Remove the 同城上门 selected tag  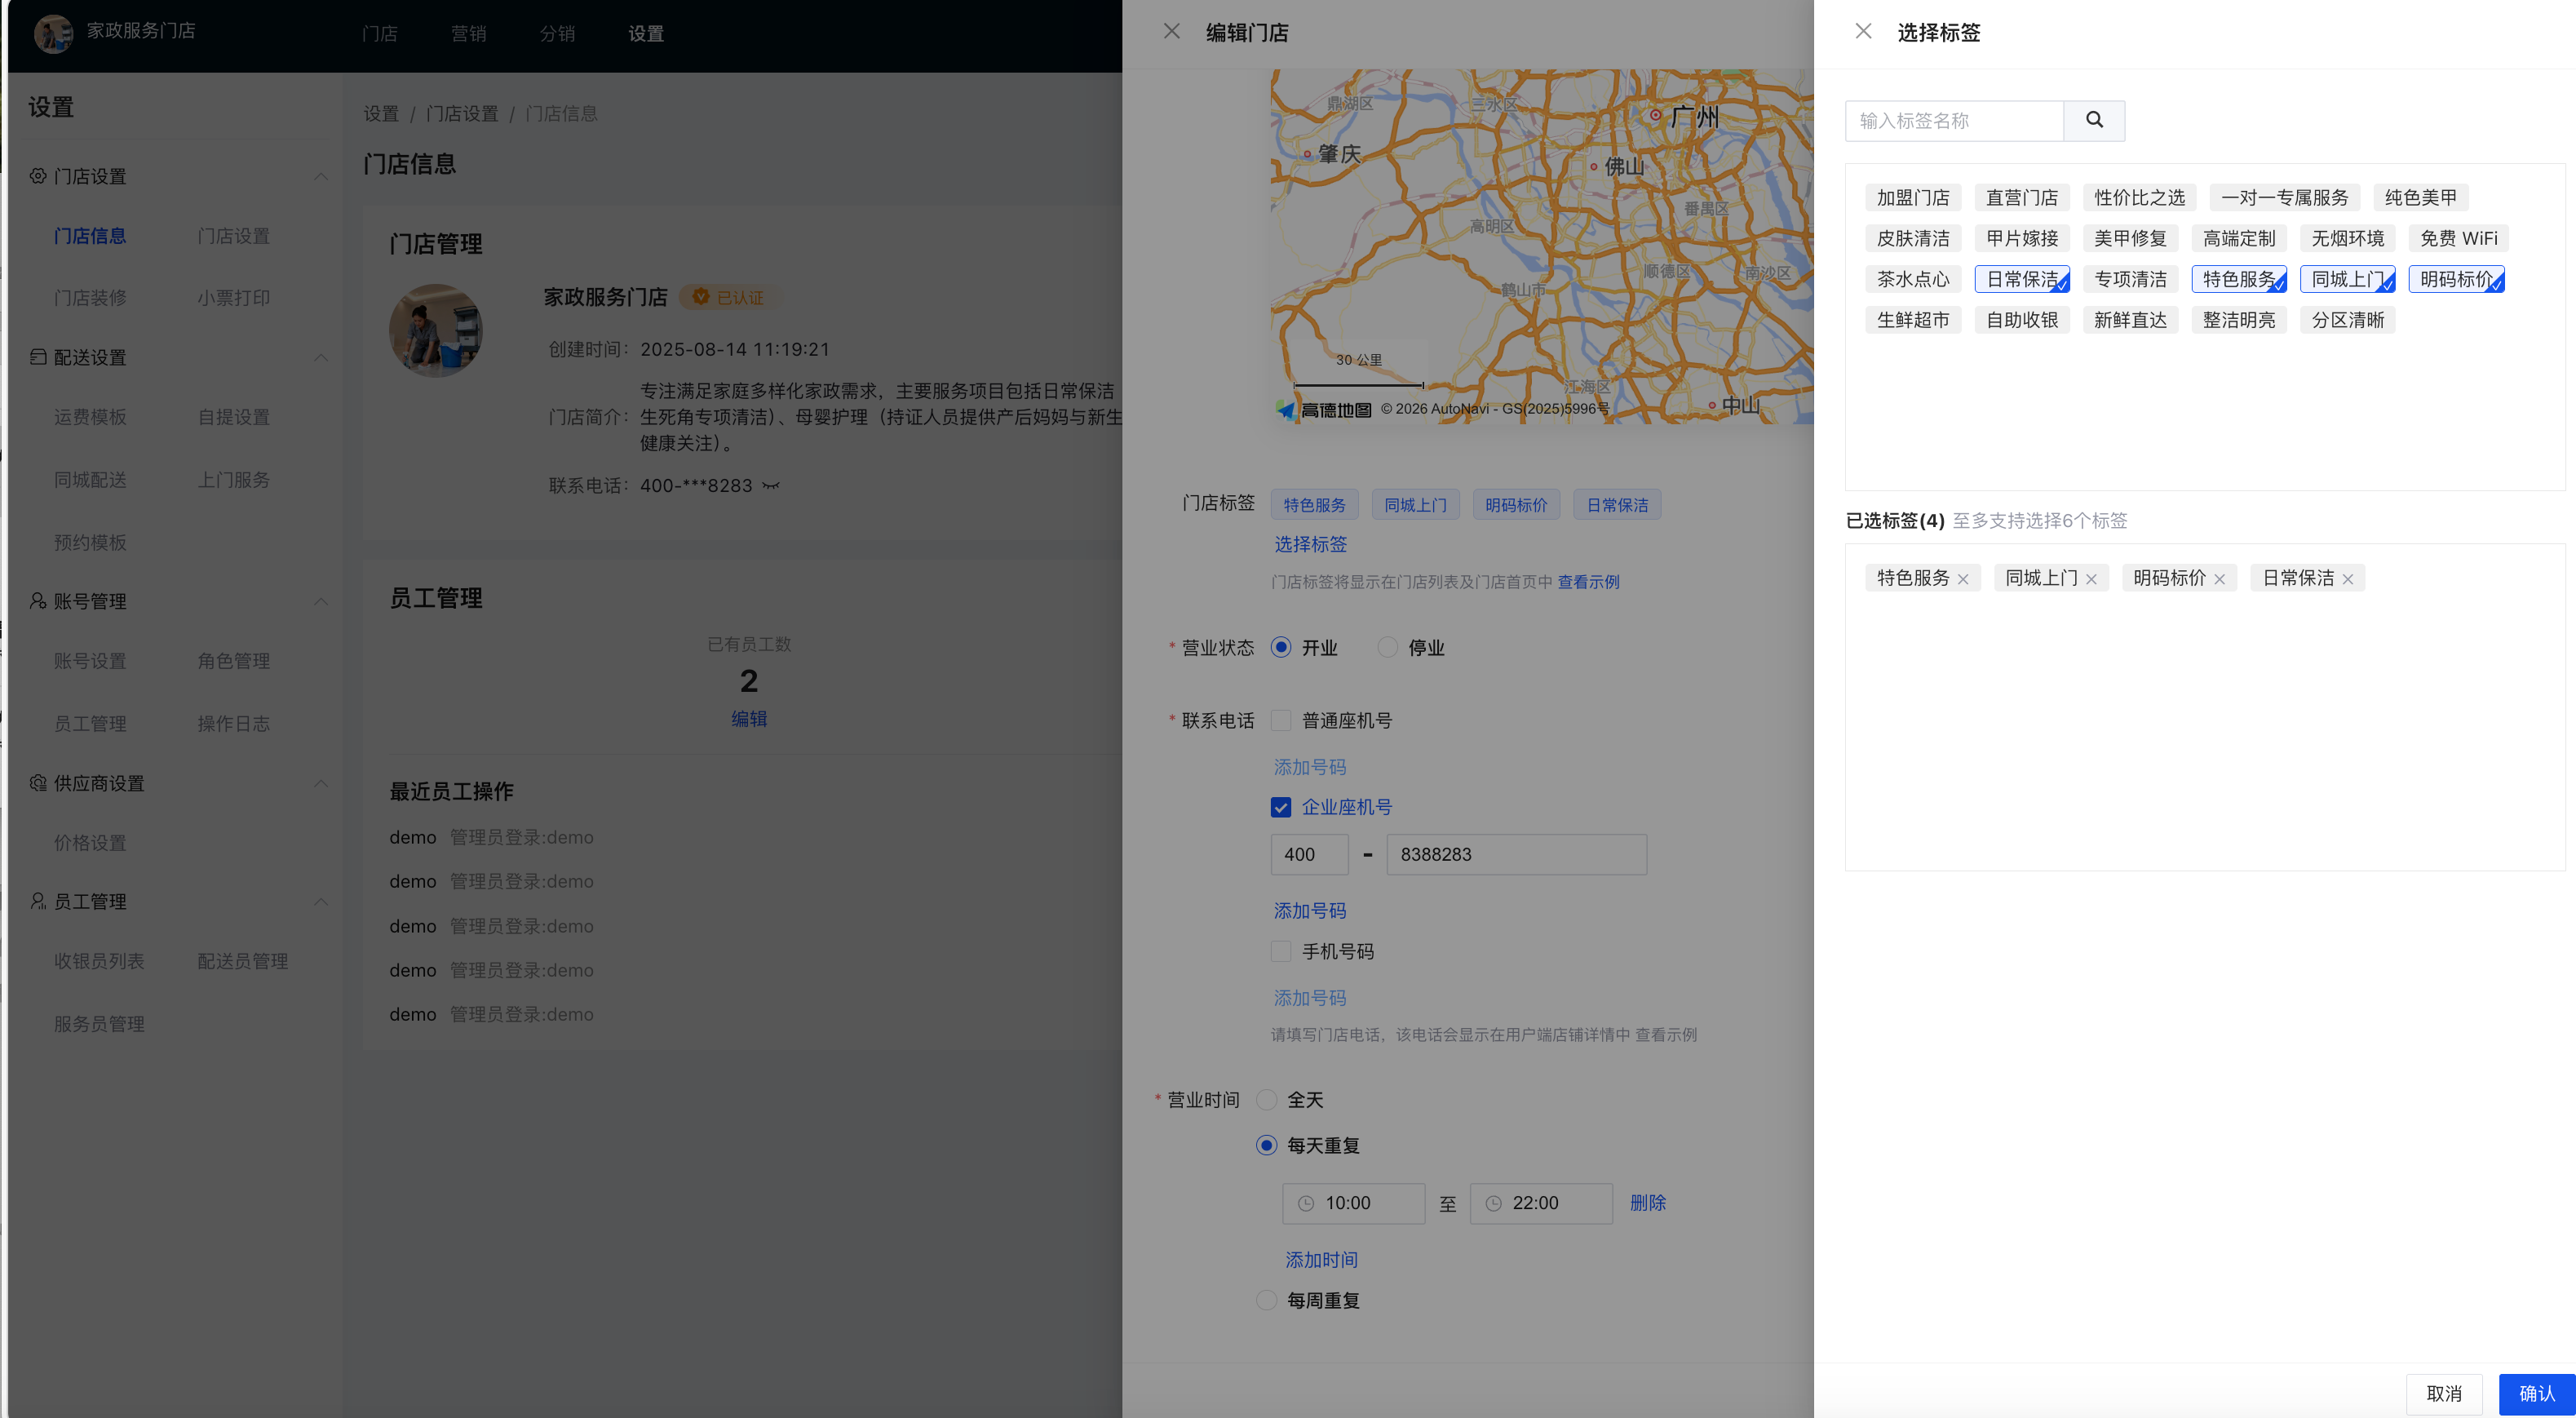click(x=2091, y=579)
